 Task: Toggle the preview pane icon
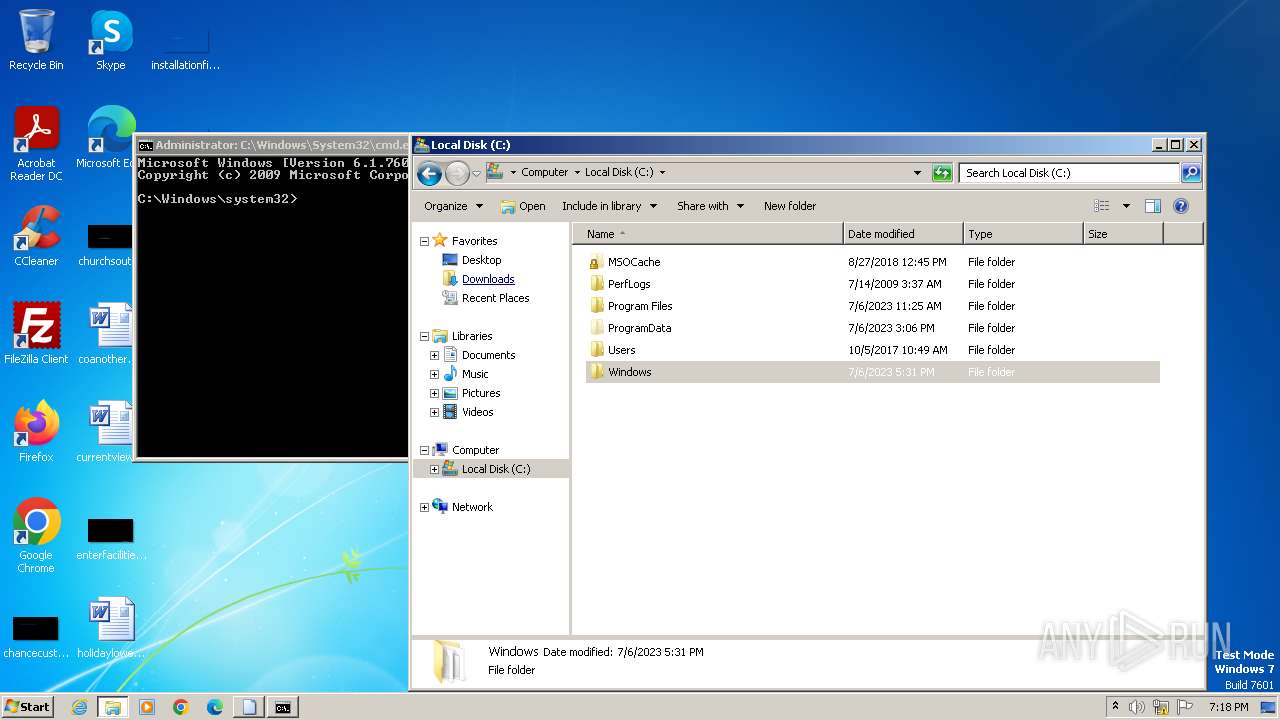pos(1153,206)
